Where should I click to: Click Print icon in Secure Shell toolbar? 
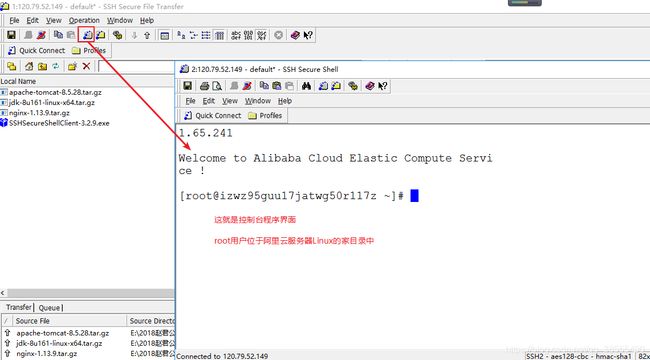[204, 86]
